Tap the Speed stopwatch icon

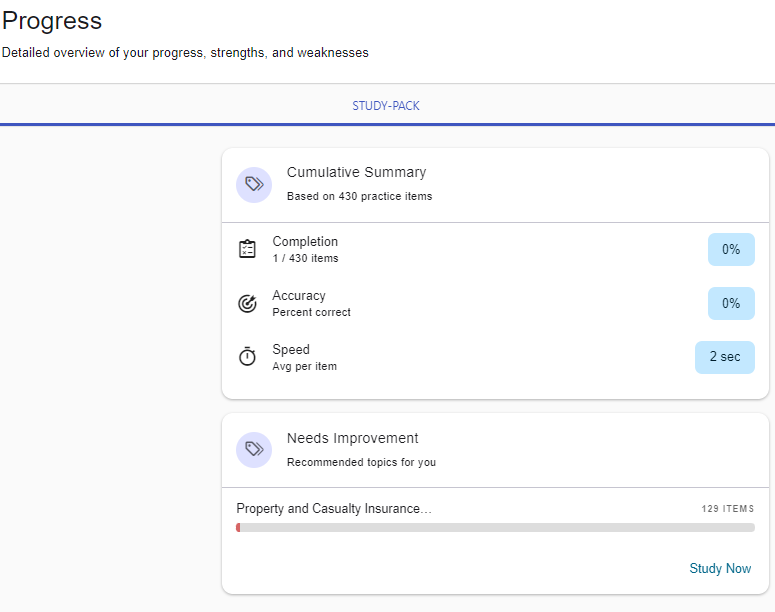pyautogui.click(x=247, y=357)
